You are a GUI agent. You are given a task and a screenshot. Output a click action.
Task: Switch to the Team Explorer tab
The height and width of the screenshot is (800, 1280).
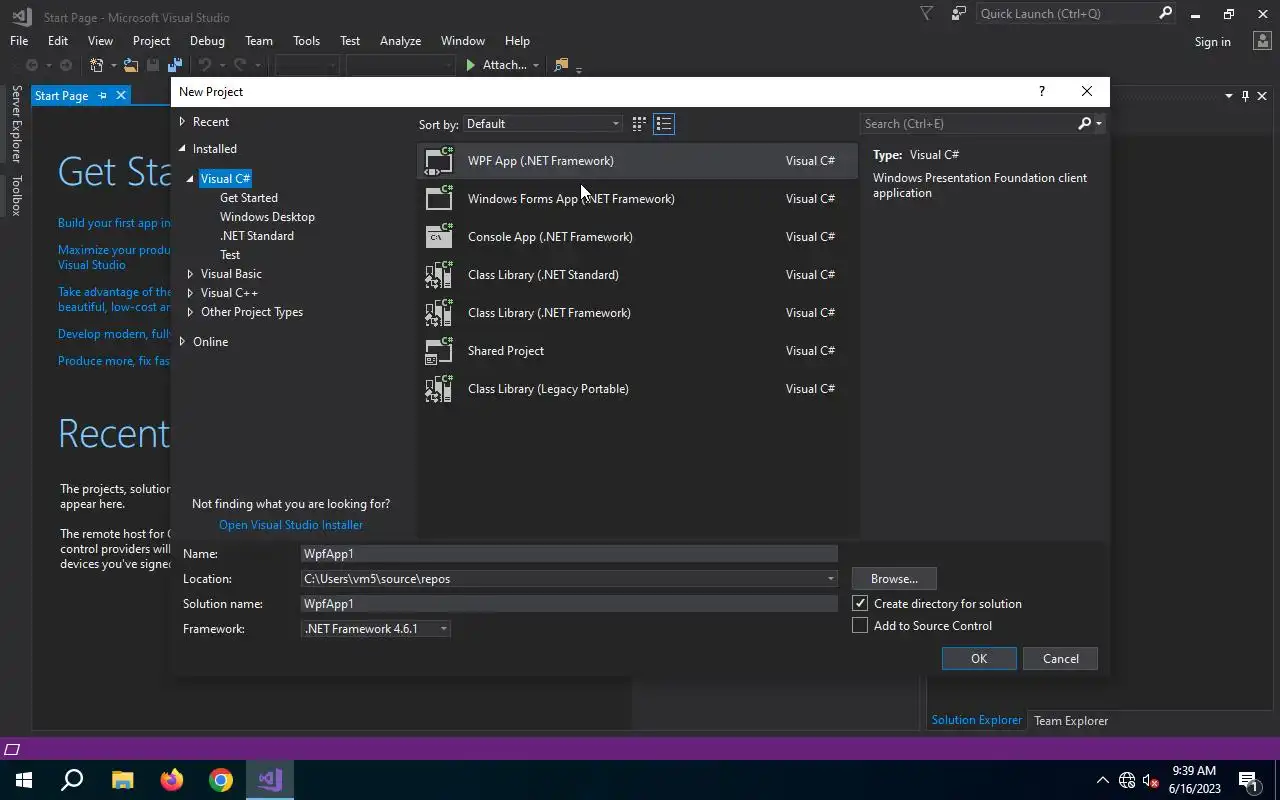coord(1071,721)
